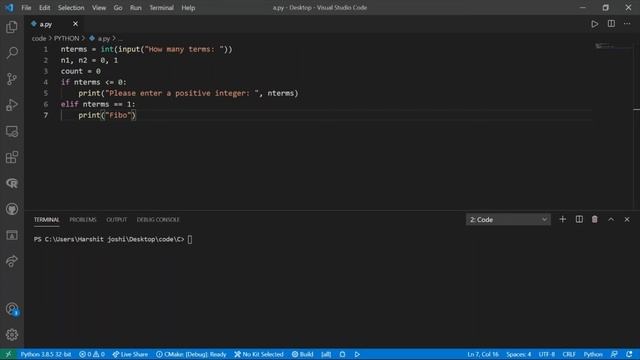Image resolution: width=640 pixels, height=360 pixels.
Task: Switch to the DEBUG CONSOLE tab
Action: coord(158,220)
